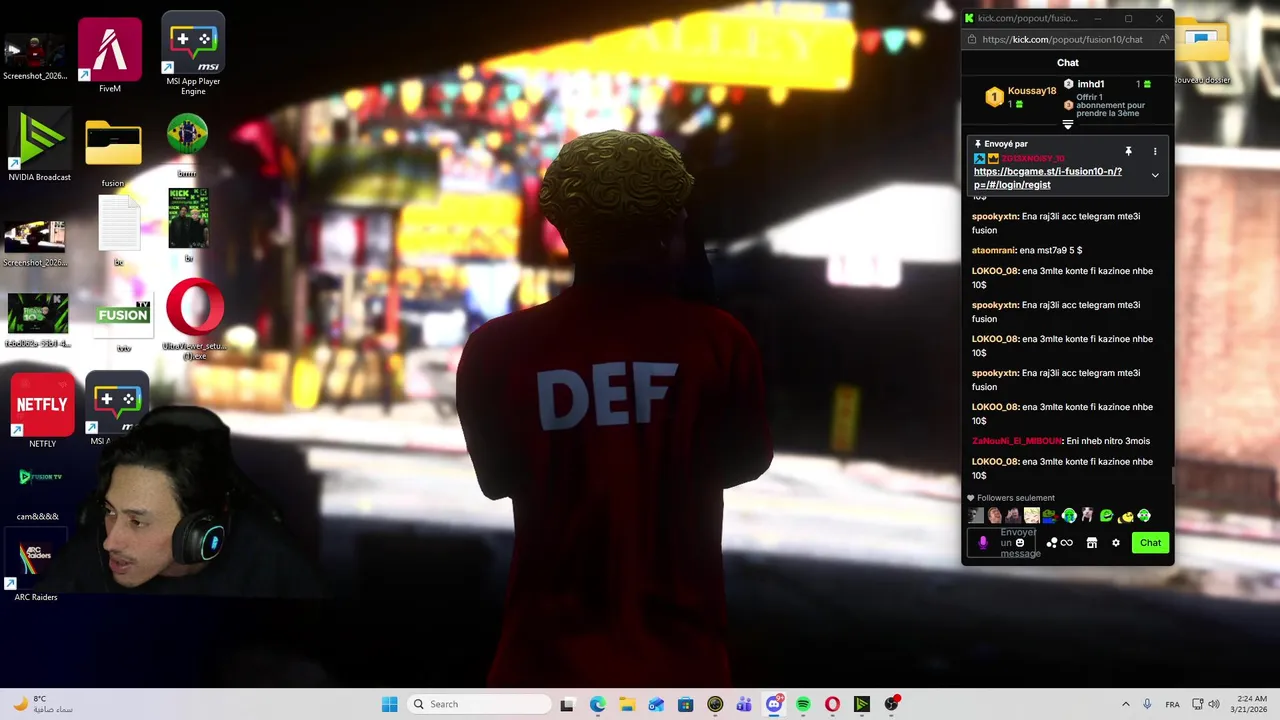This screenshot has width=1280, height=720.
Task: Click the FRA language indicator
Action: [1172, 704]
